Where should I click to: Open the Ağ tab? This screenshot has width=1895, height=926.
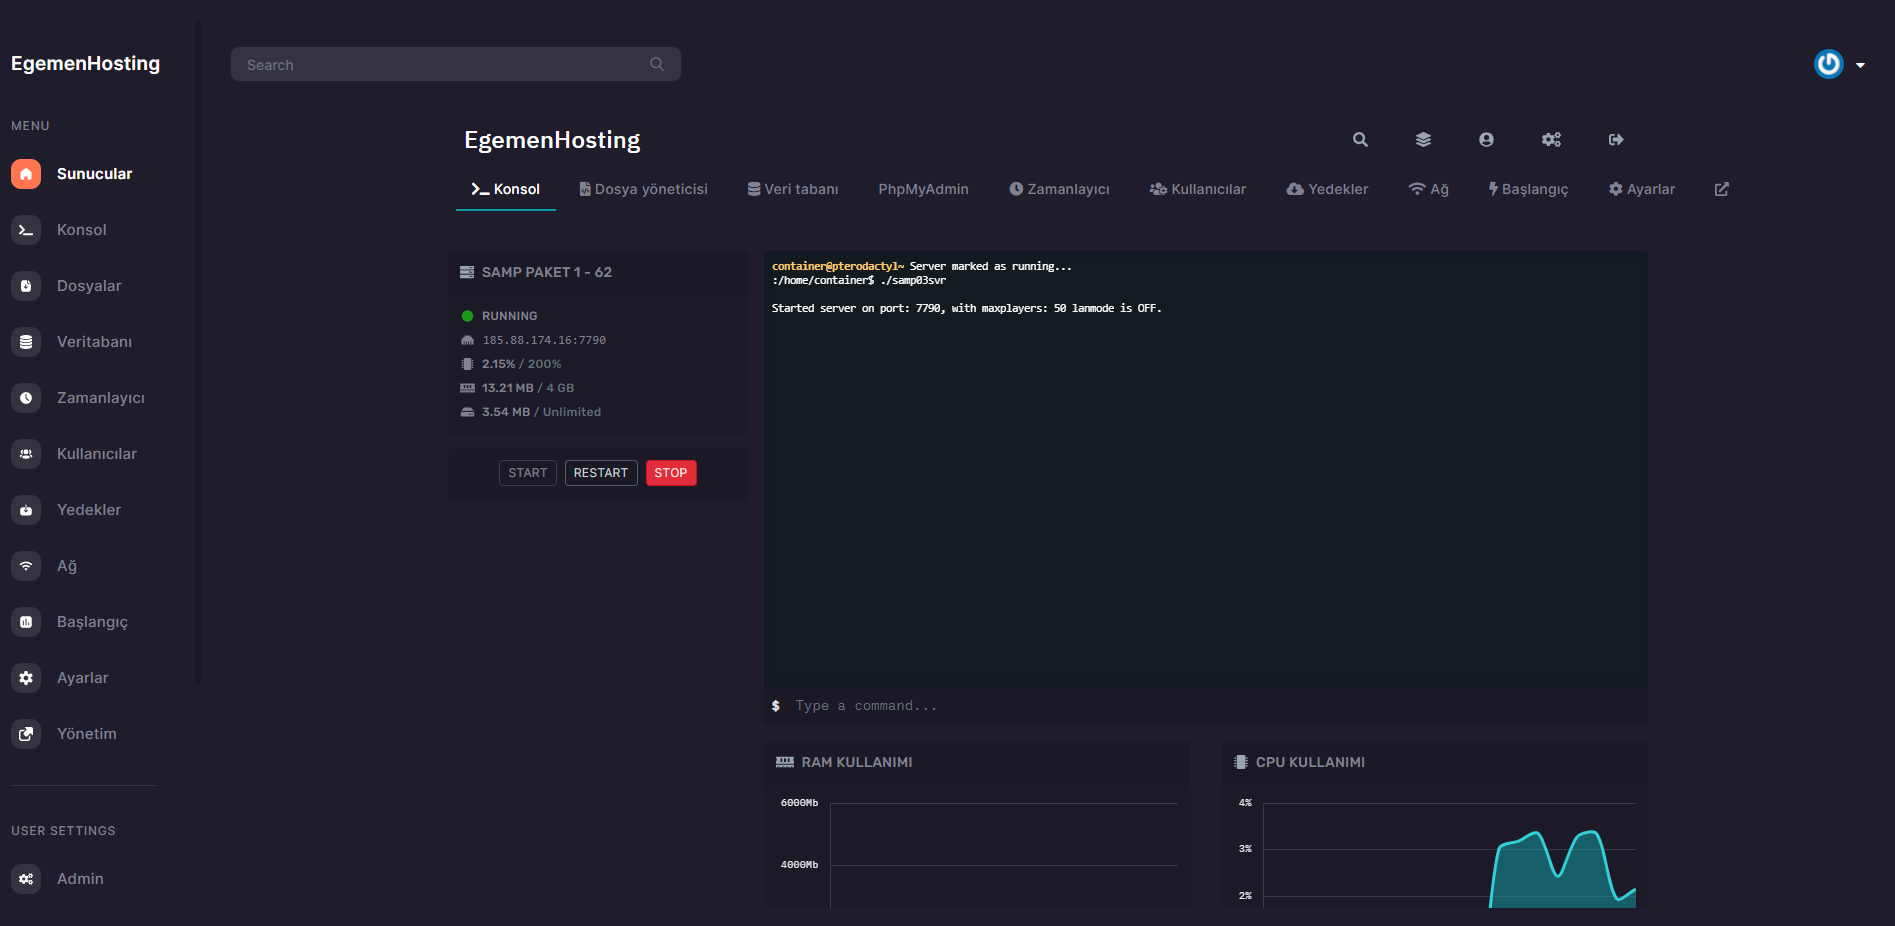click(x=1429, y=189)
